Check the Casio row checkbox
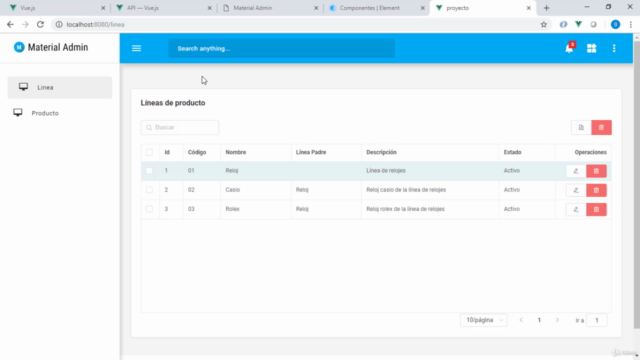The width and height of the screenshot is (640, 360). [x=149, y=190]
